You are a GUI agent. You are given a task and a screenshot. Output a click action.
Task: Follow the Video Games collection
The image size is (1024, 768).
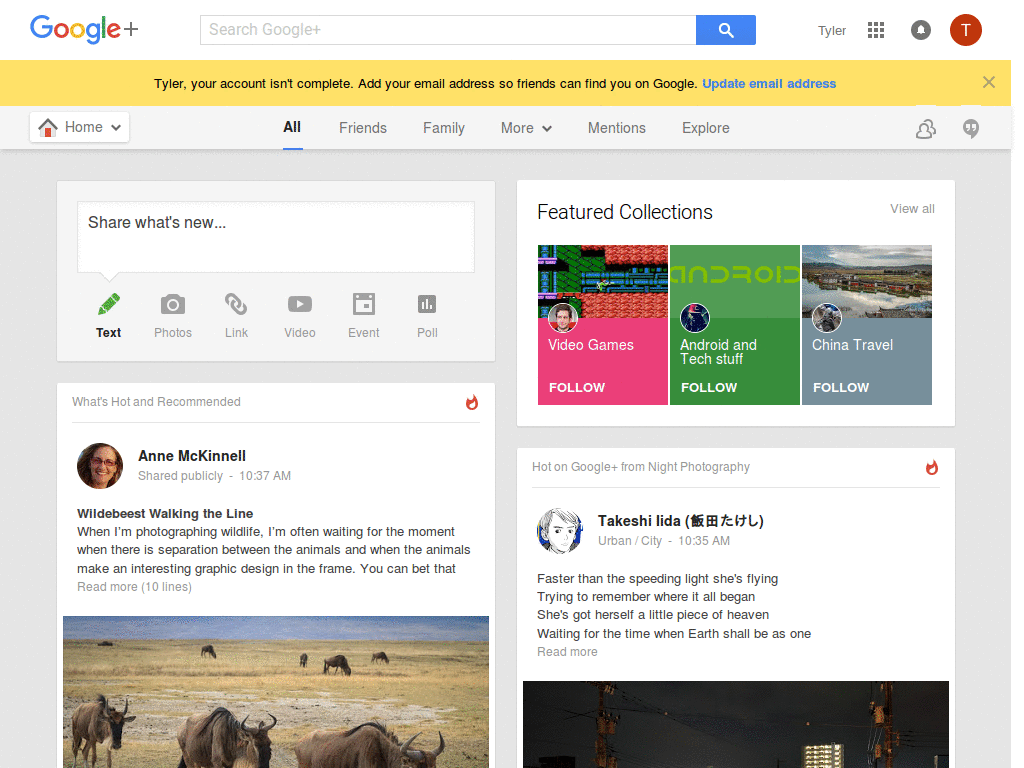pyautogui.click(x=577, y=388)
